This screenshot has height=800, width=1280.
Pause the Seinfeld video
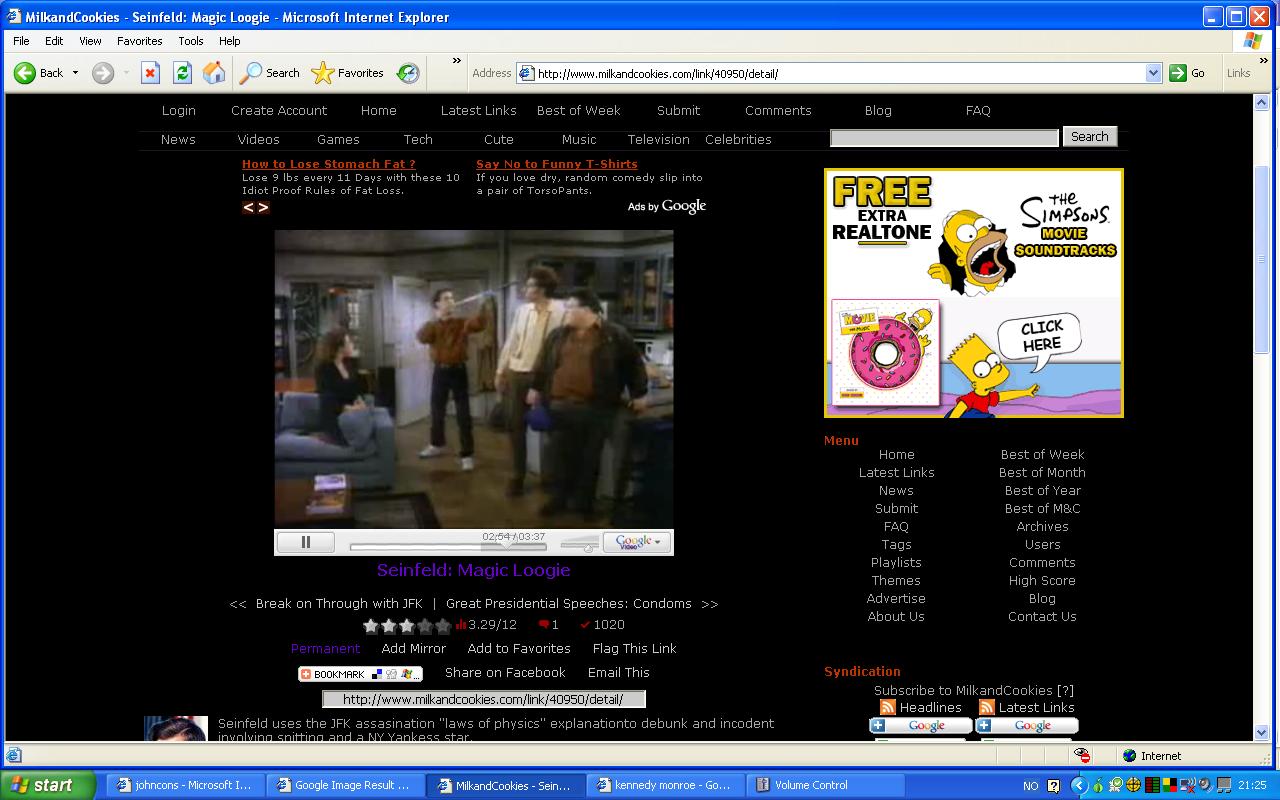pyautogui.click(x=305, y=542)
